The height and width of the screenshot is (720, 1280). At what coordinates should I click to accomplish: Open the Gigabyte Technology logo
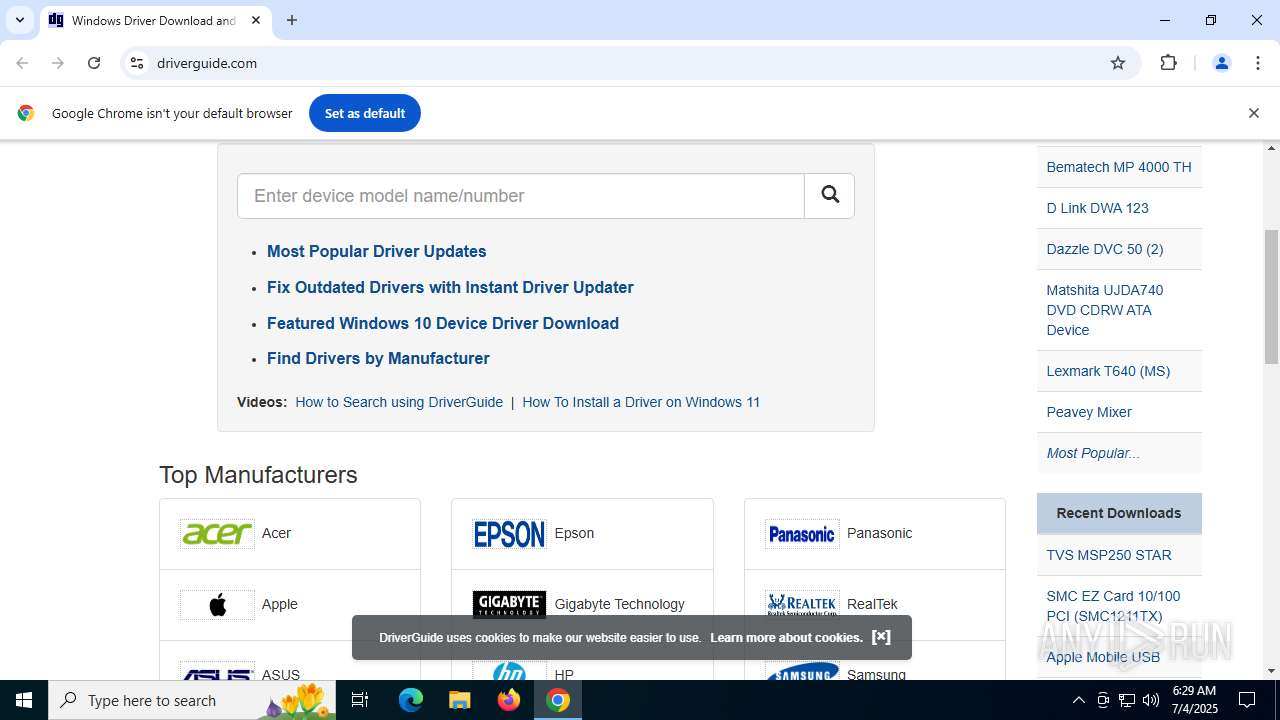click(x=509, y=605)
